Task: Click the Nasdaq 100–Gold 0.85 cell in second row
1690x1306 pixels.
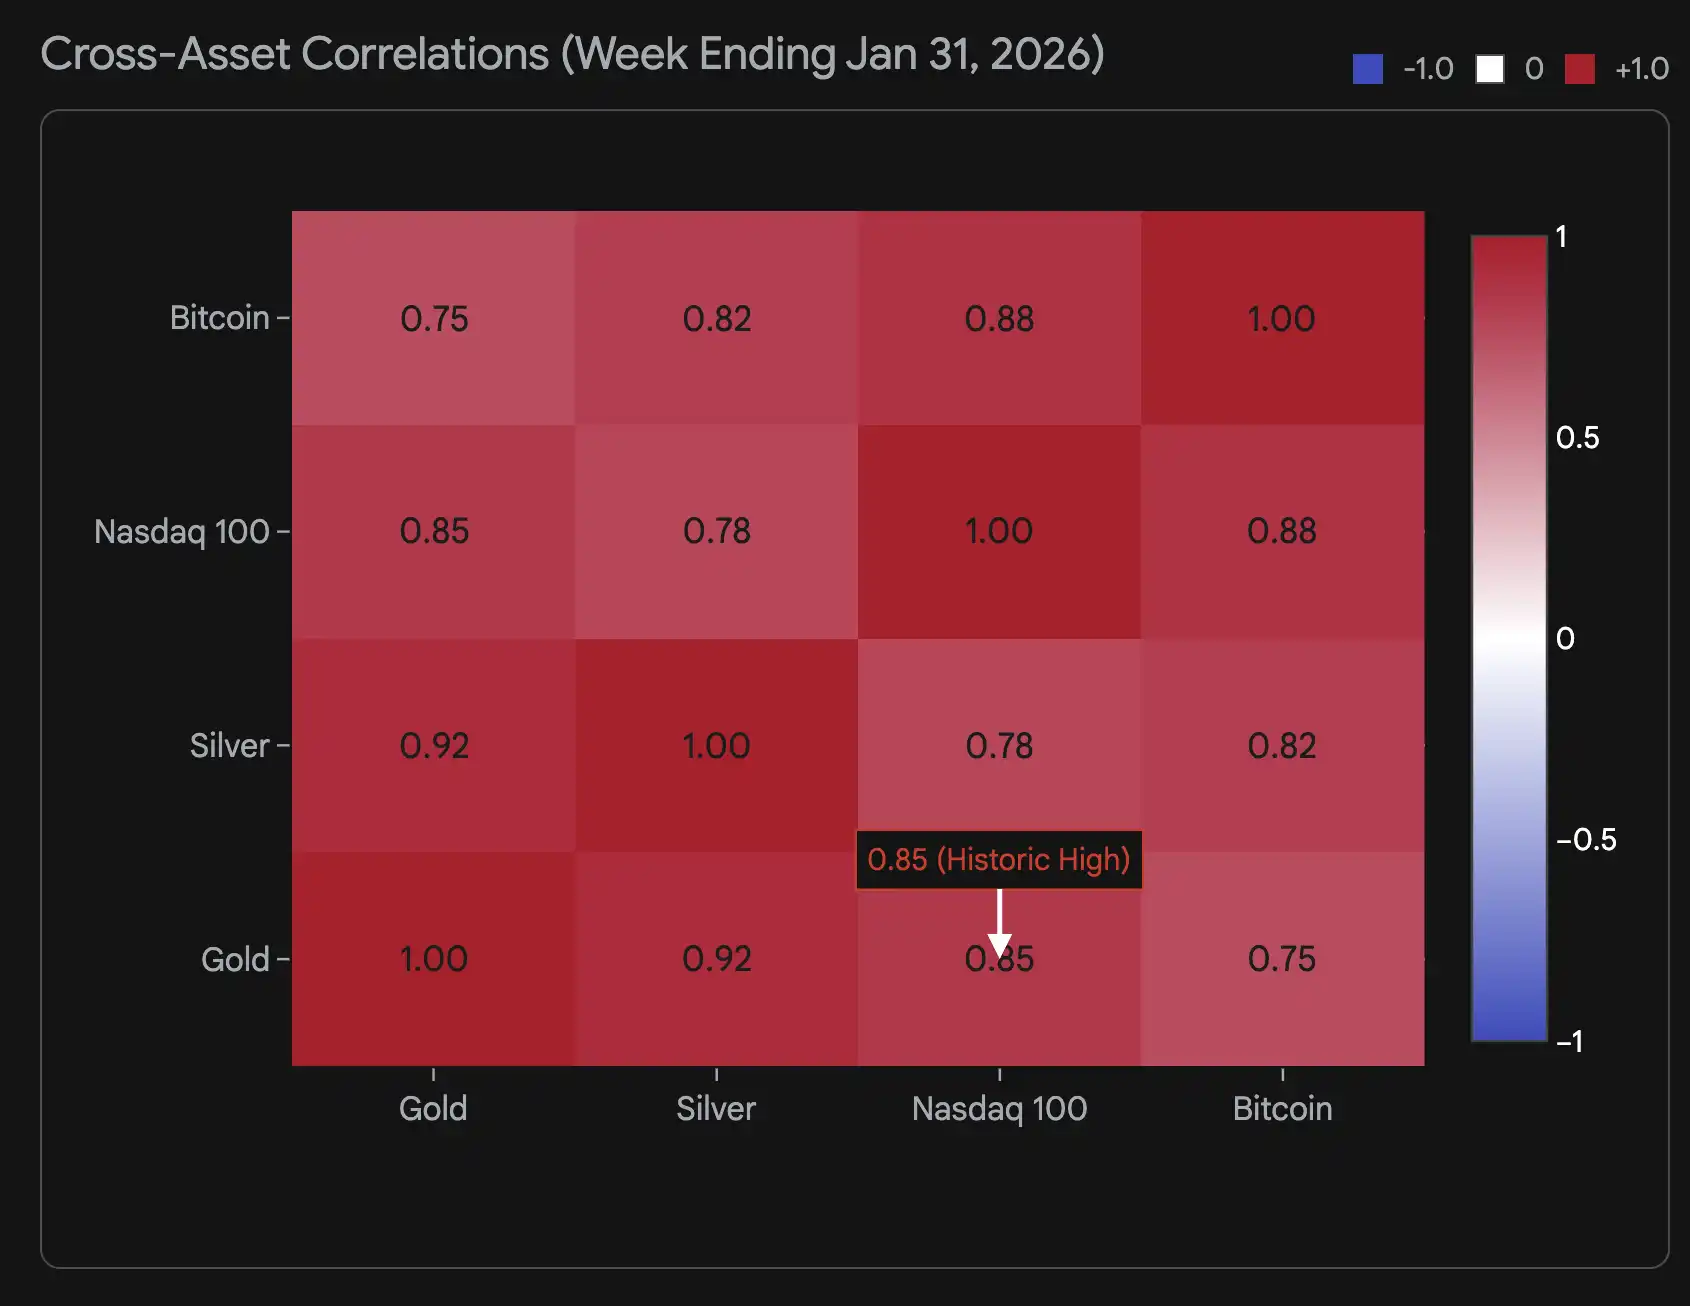Action: coord(433,531)
